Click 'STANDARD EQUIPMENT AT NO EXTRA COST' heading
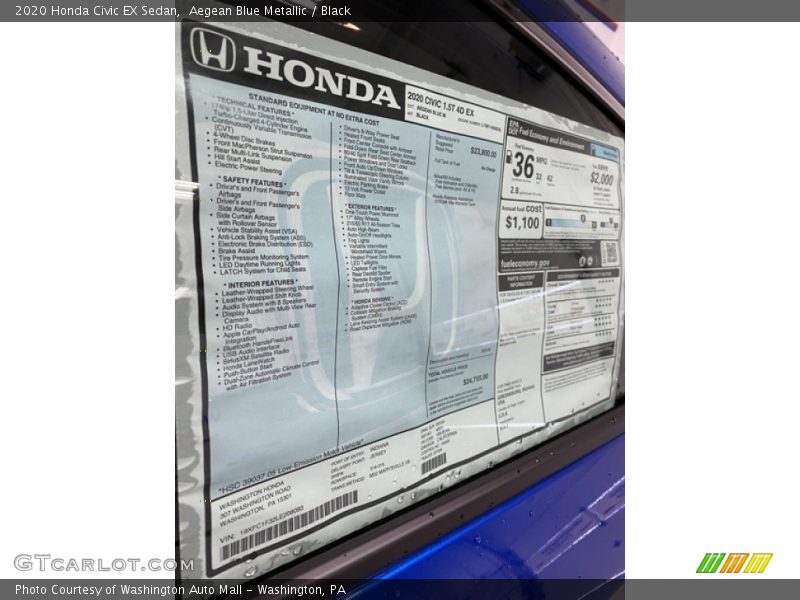The height and width of the screenshot is (600, 800). tap(313, 109)
